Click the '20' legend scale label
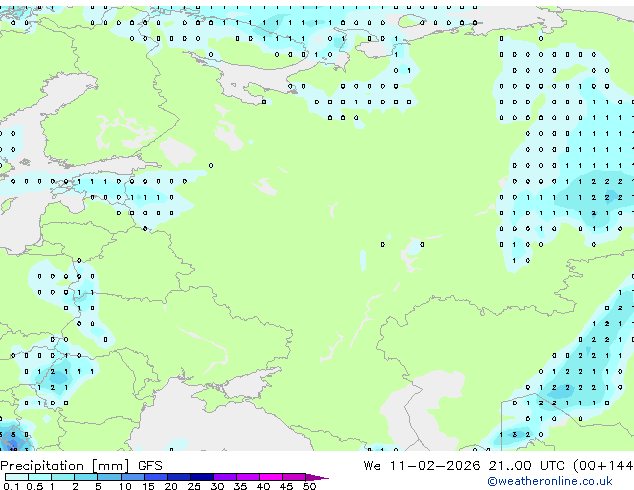634x490 pixels. [171, 486]
